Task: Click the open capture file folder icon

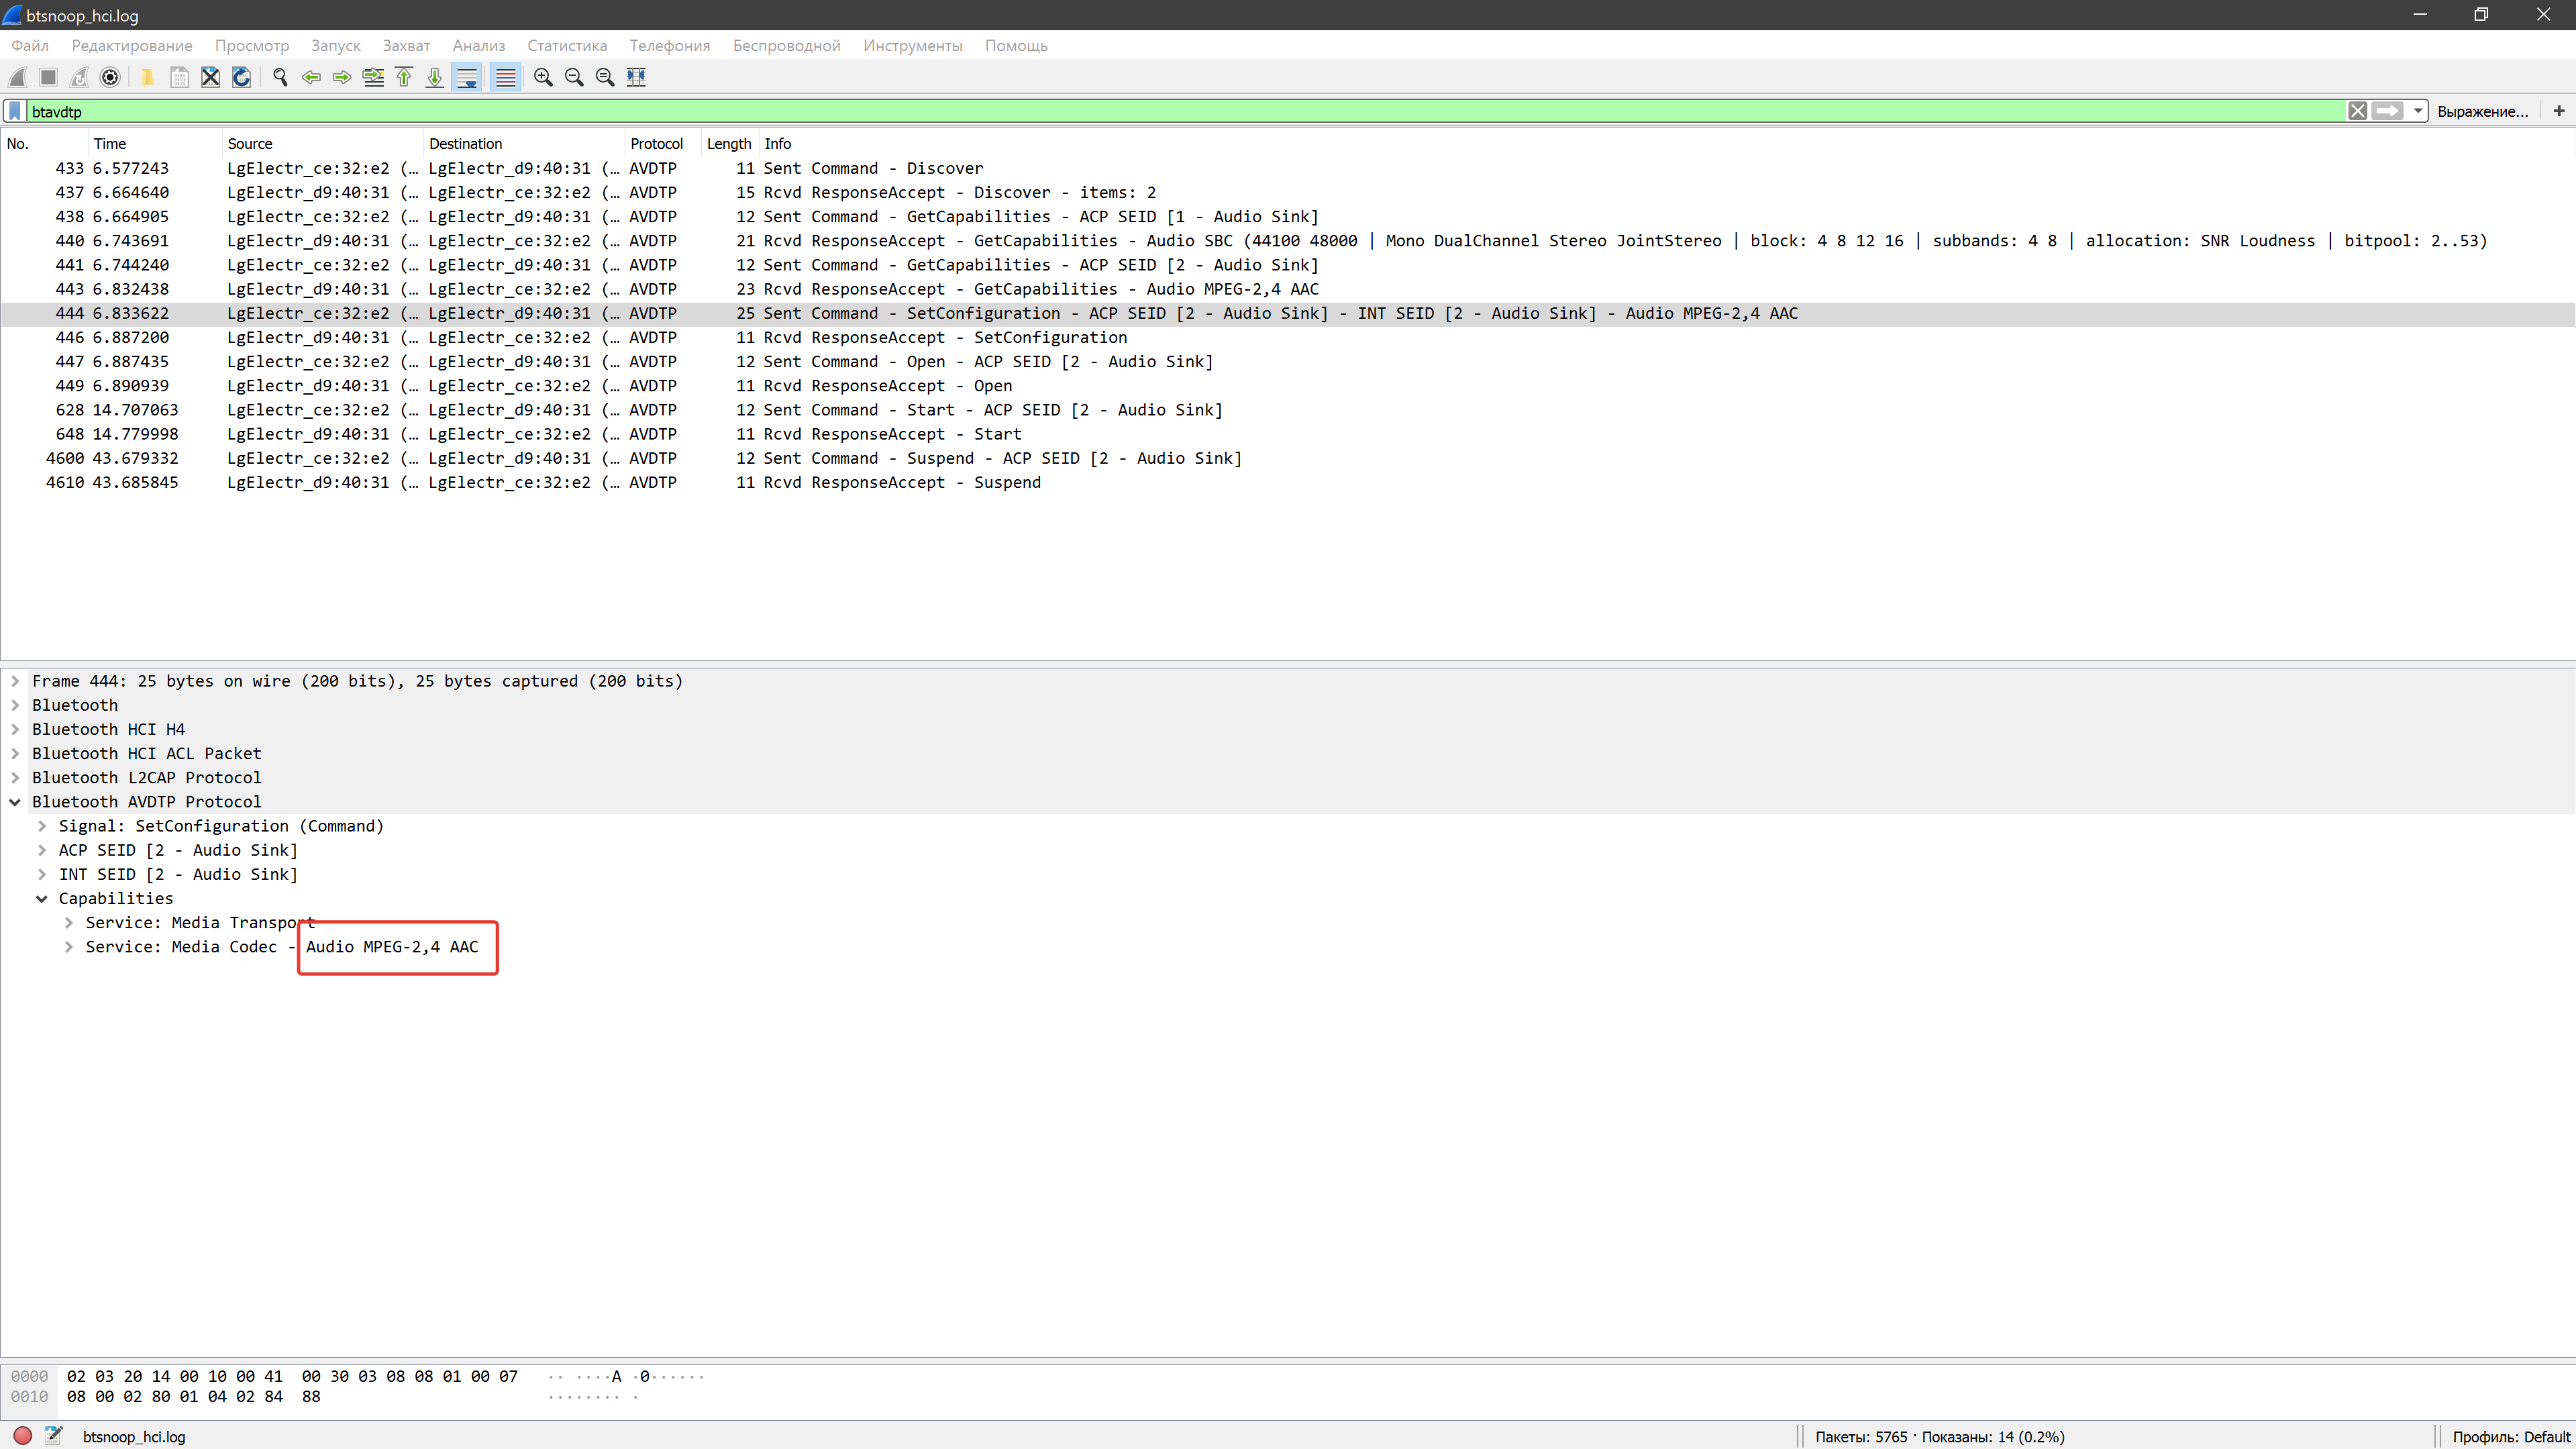Action: (147, 77)
